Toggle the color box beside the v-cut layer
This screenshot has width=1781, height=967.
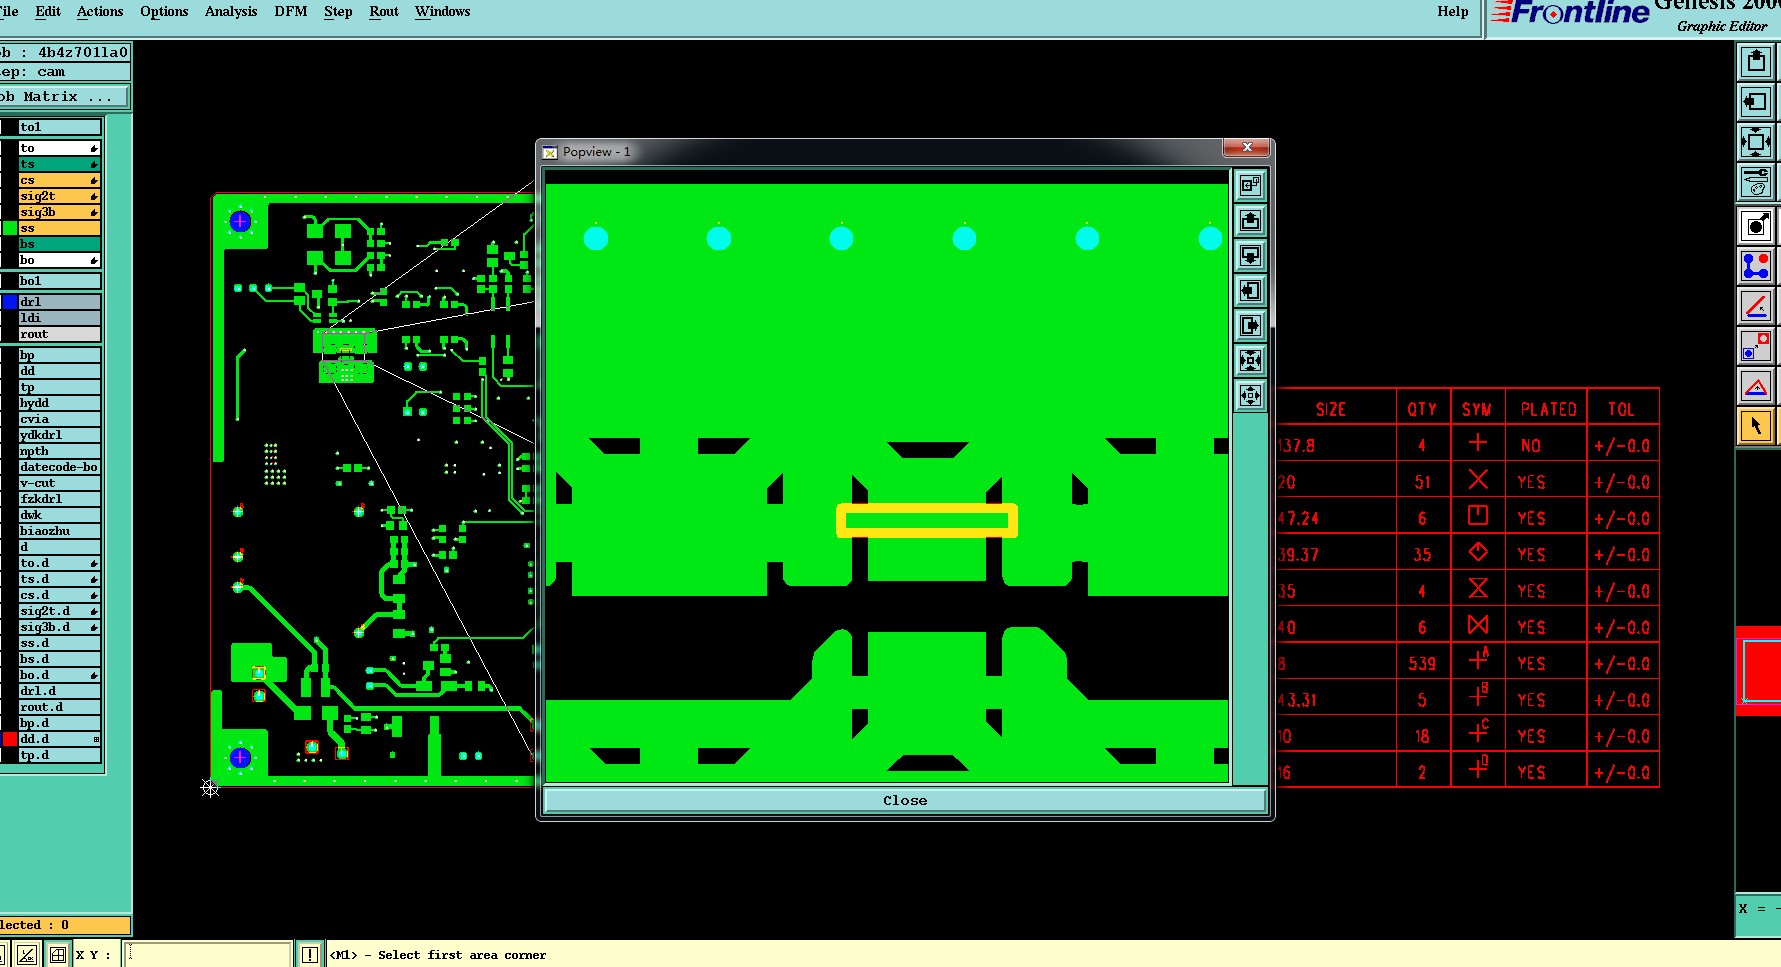10,483
